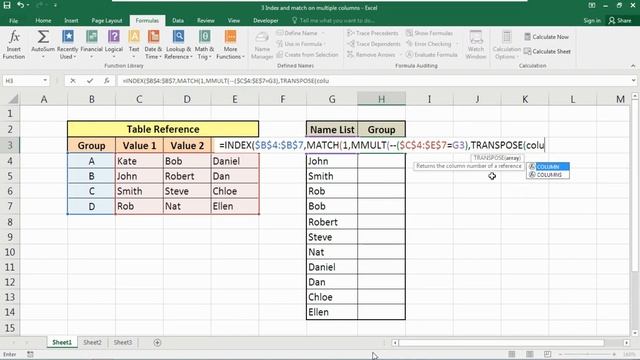Viewport: 640px width, 360px height.
Task: Switch to the Insert tab
Action: point(71,20)
